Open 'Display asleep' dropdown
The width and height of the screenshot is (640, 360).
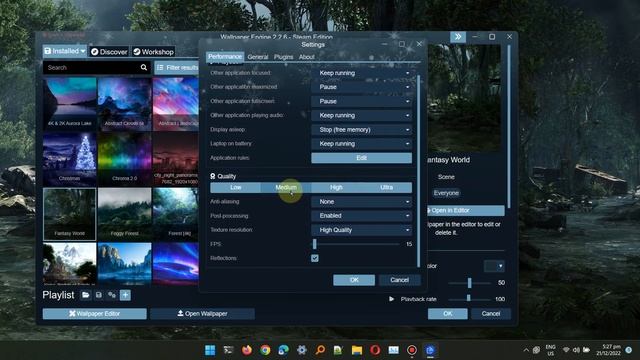[362, 129]
